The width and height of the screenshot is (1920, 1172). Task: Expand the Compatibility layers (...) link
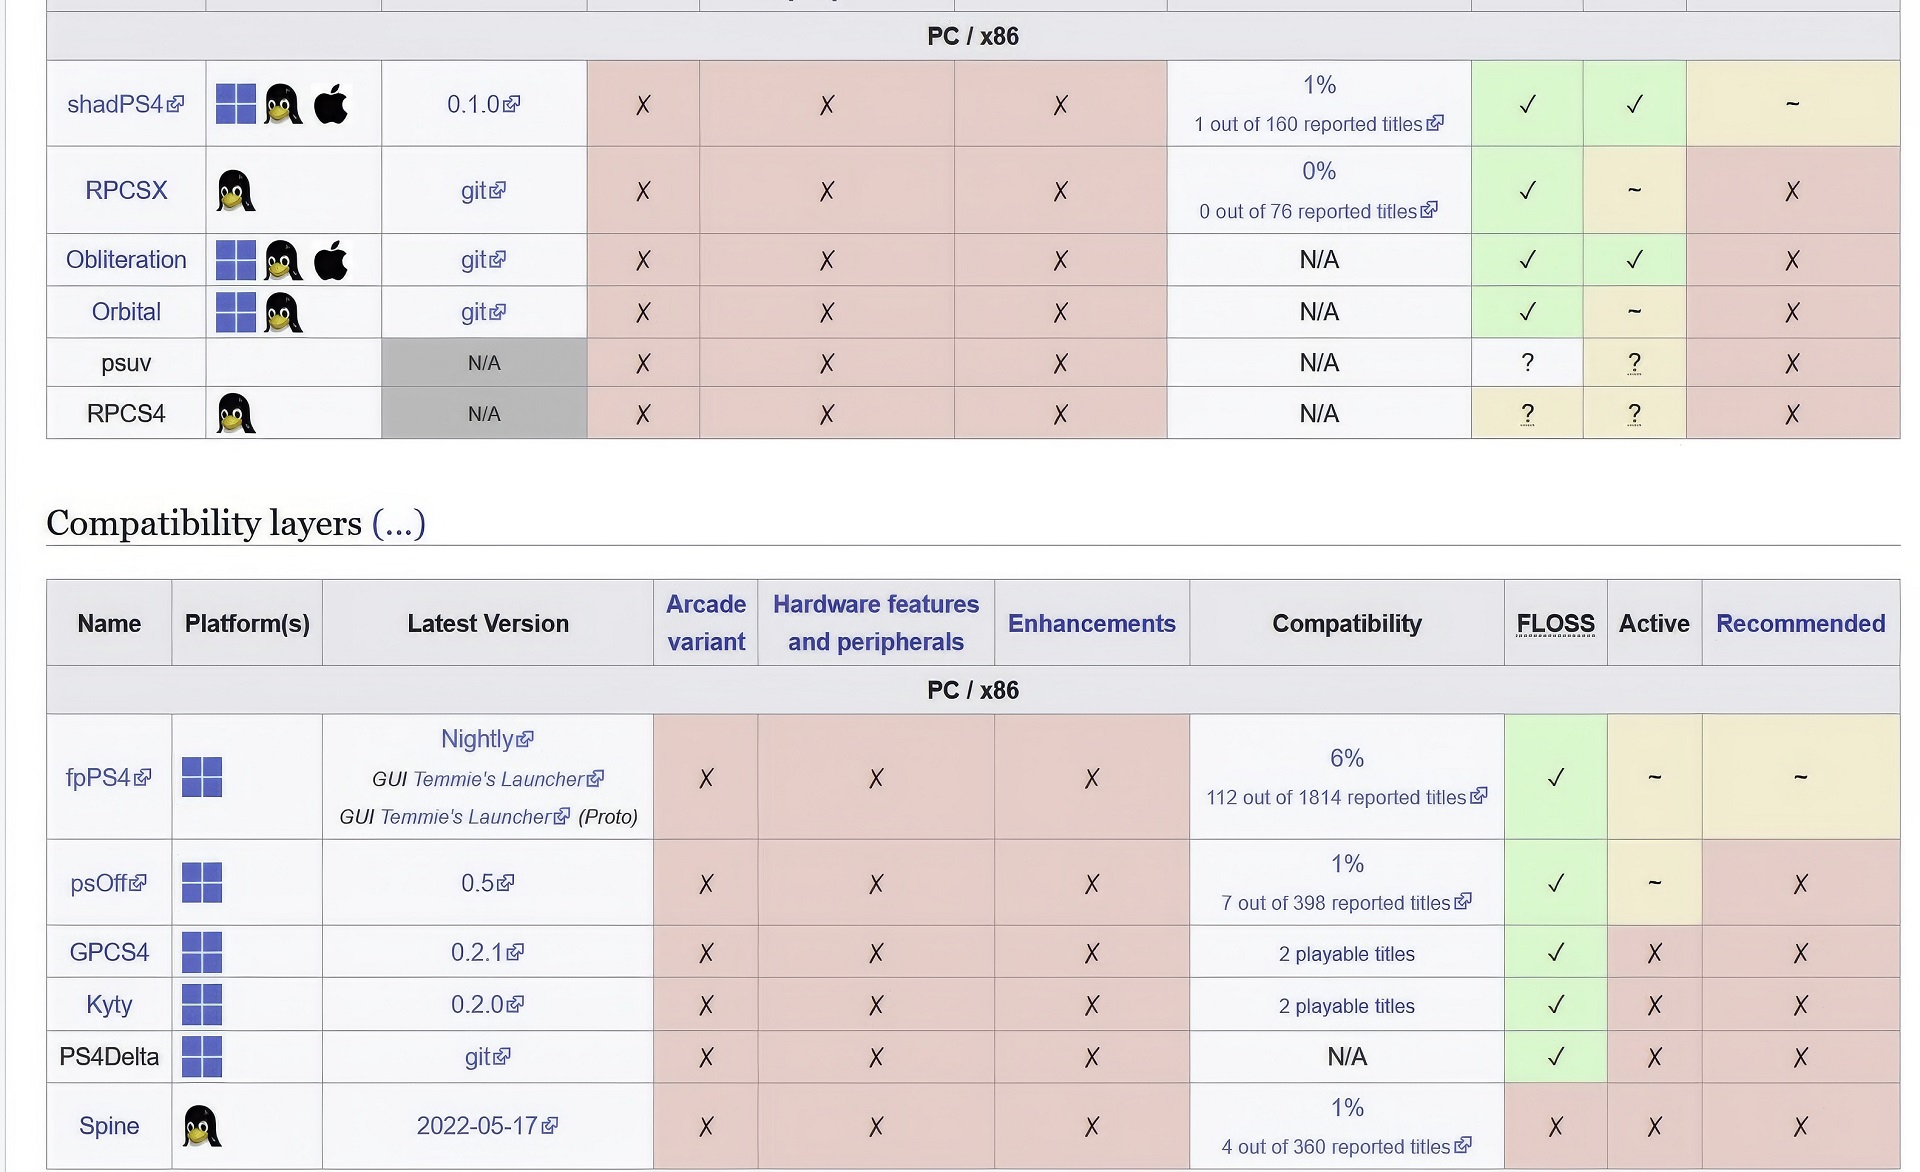398,523
